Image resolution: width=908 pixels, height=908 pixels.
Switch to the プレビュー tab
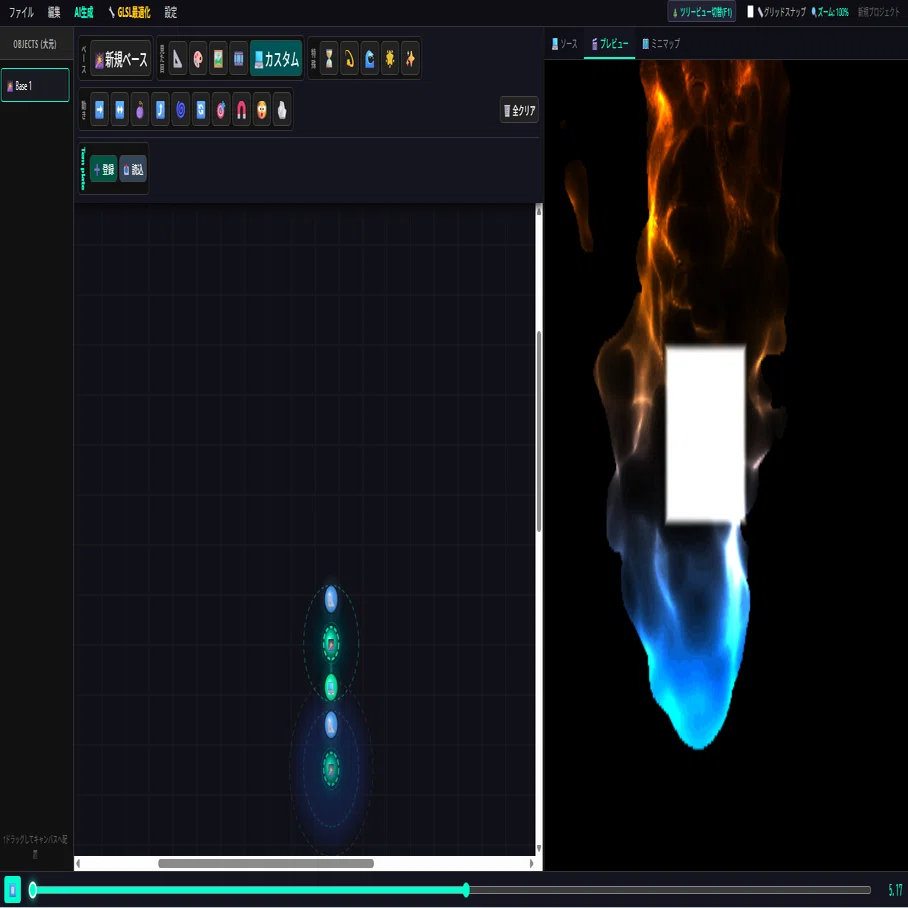(610, 43)
